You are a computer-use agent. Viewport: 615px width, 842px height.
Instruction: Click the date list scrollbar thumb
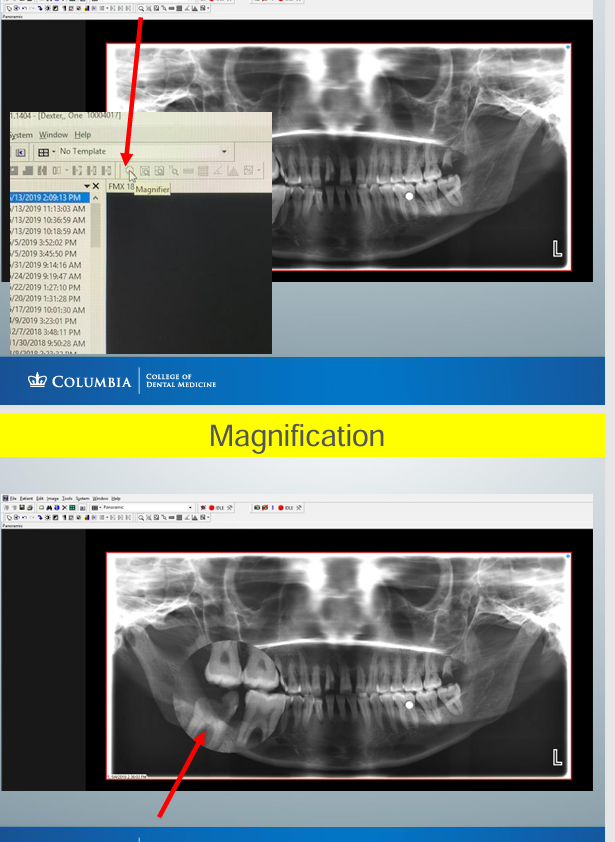pyautogui.click(x=96, y=226)
